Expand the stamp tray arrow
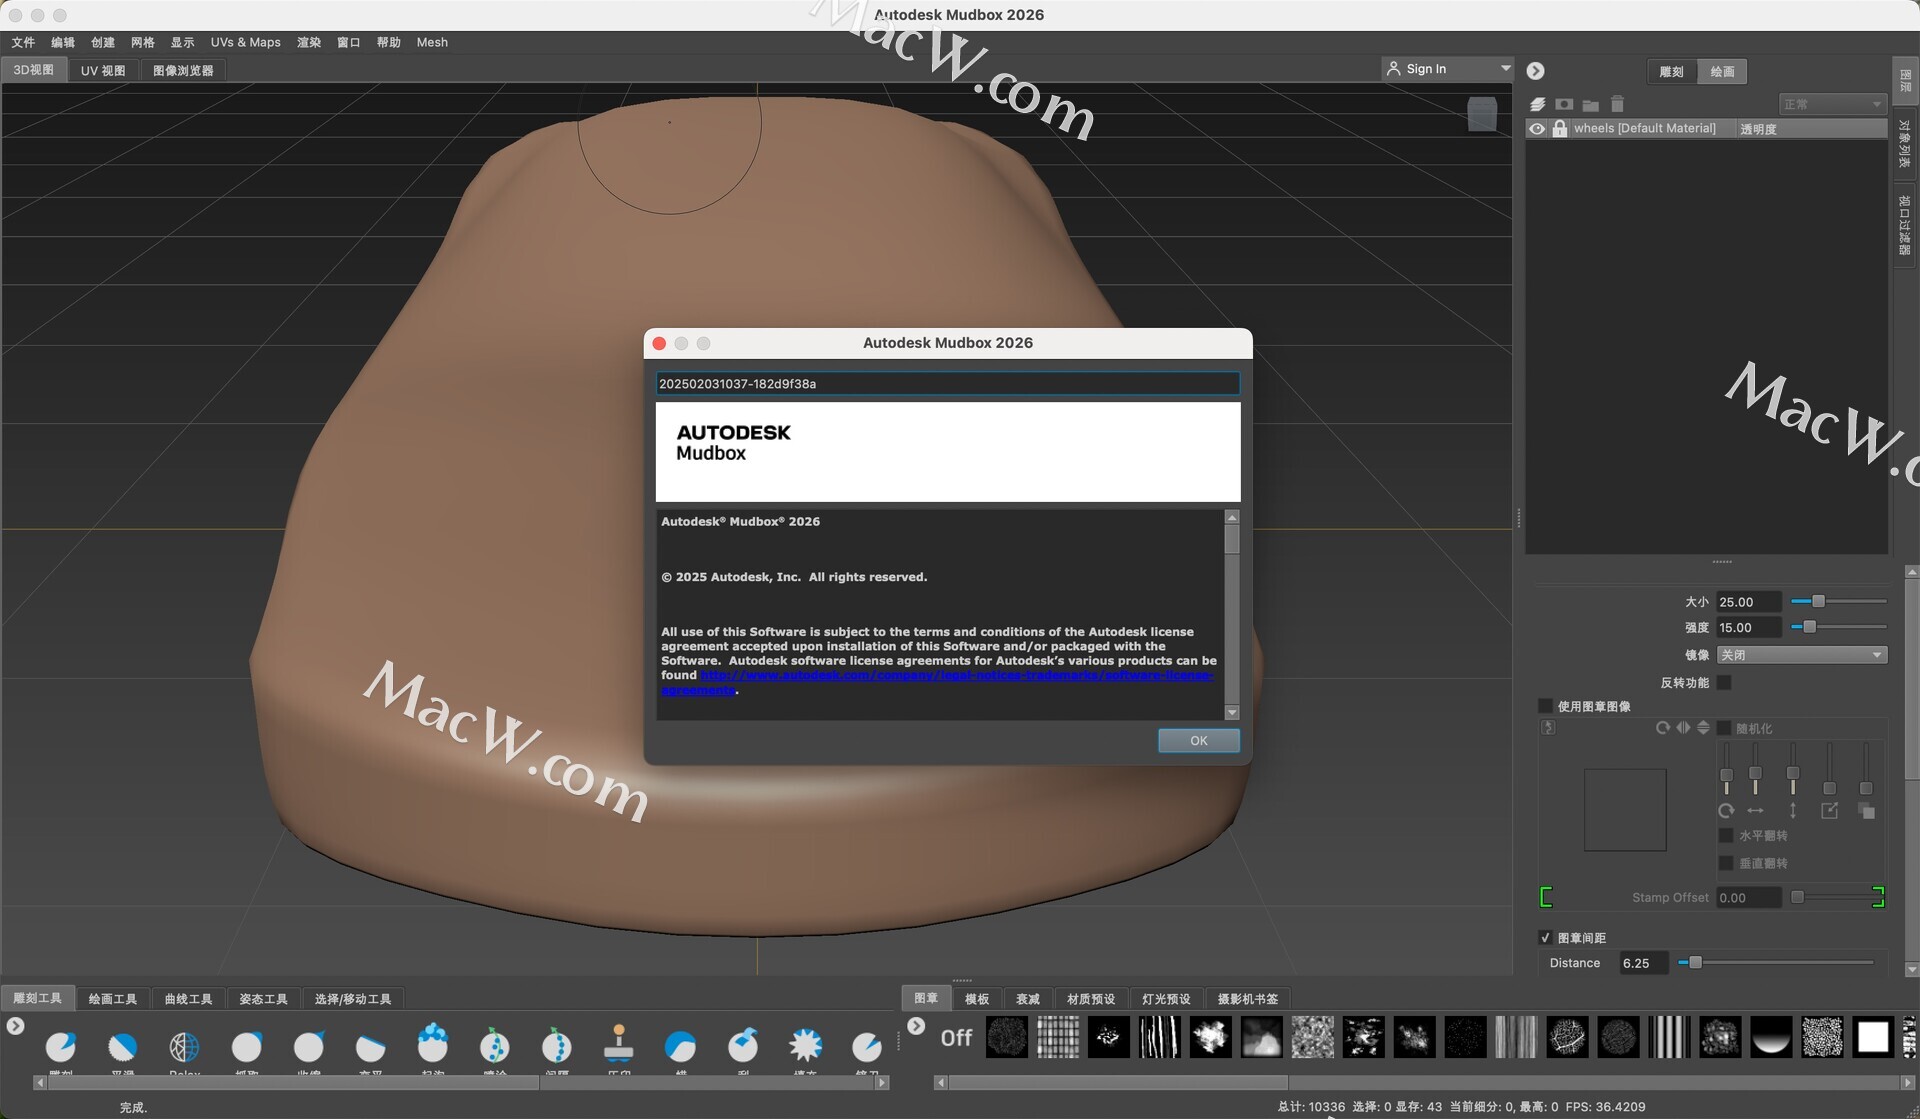The height and width of the screenshot is (1119, 1920). pyautogui.click(x=916, y=1026)
